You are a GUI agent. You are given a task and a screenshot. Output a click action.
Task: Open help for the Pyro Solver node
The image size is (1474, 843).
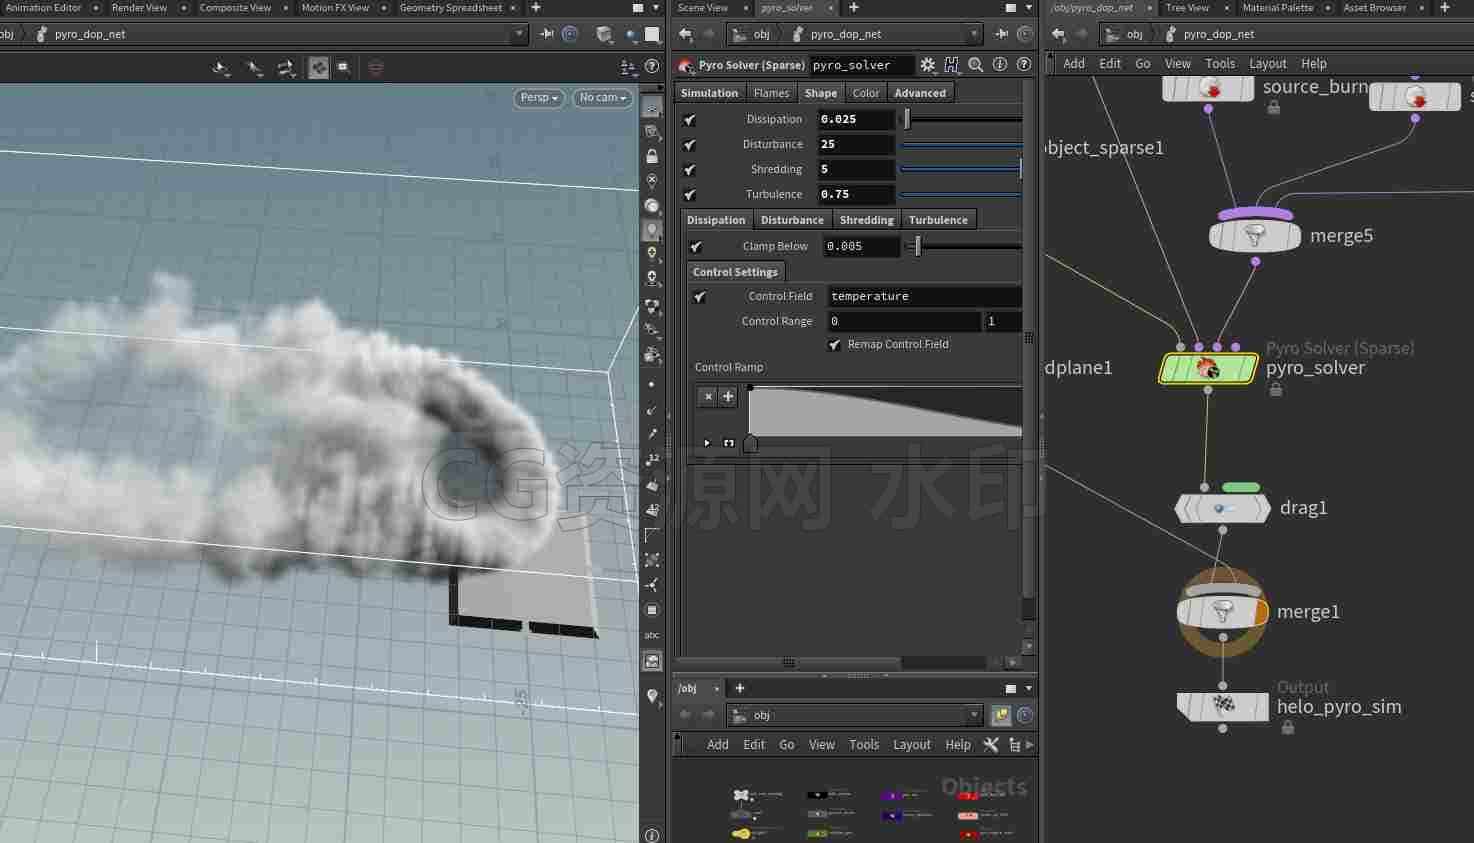pyautogui.click(x=1024, y=65)
